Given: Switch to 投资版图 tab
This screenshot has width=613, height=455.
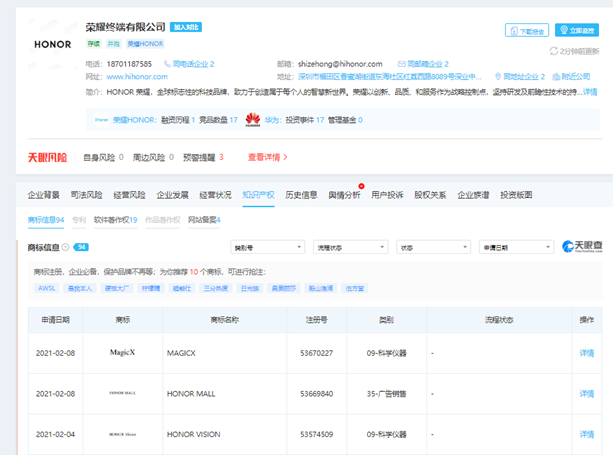Looking at the screenshot, I should [x=516, y=195].
